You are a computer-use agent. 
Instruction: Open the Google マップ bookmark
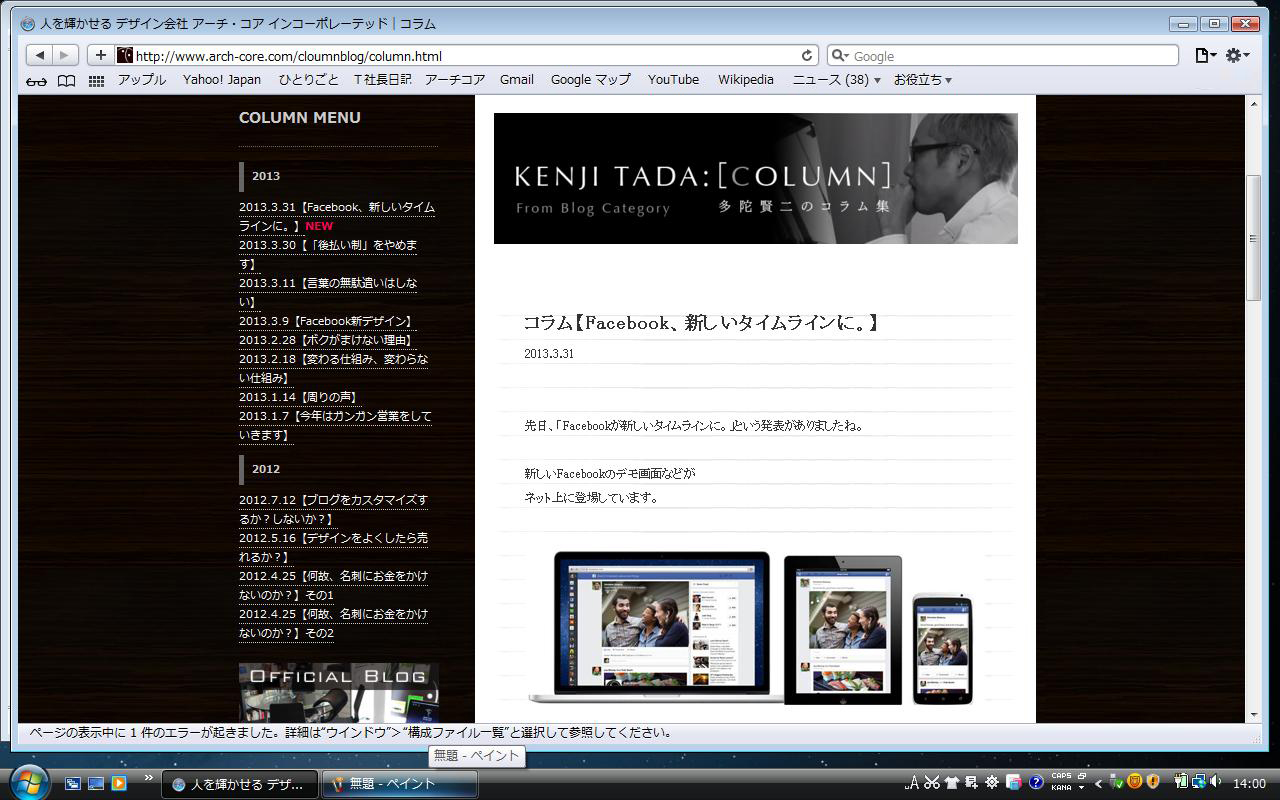pyautogui.click(x=591, y=80)
